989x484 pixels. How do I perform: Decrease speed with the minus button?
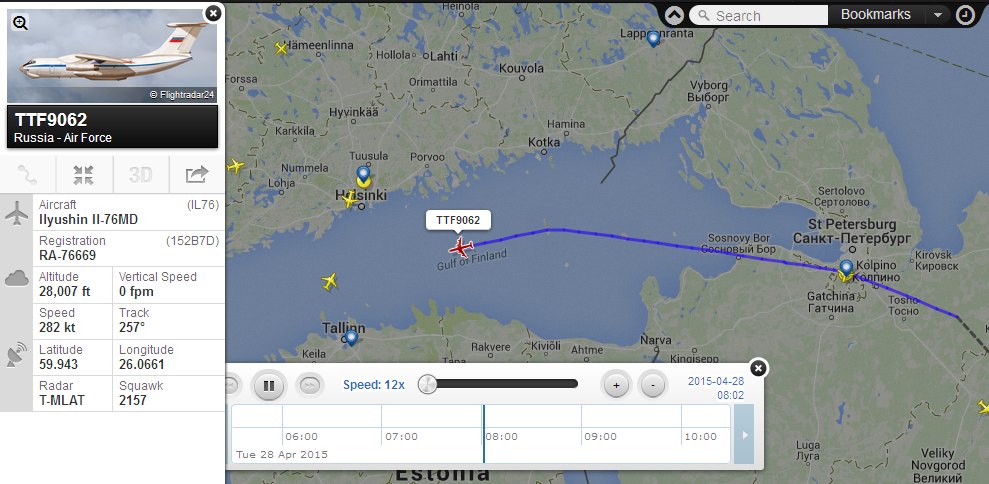[653, 384]
